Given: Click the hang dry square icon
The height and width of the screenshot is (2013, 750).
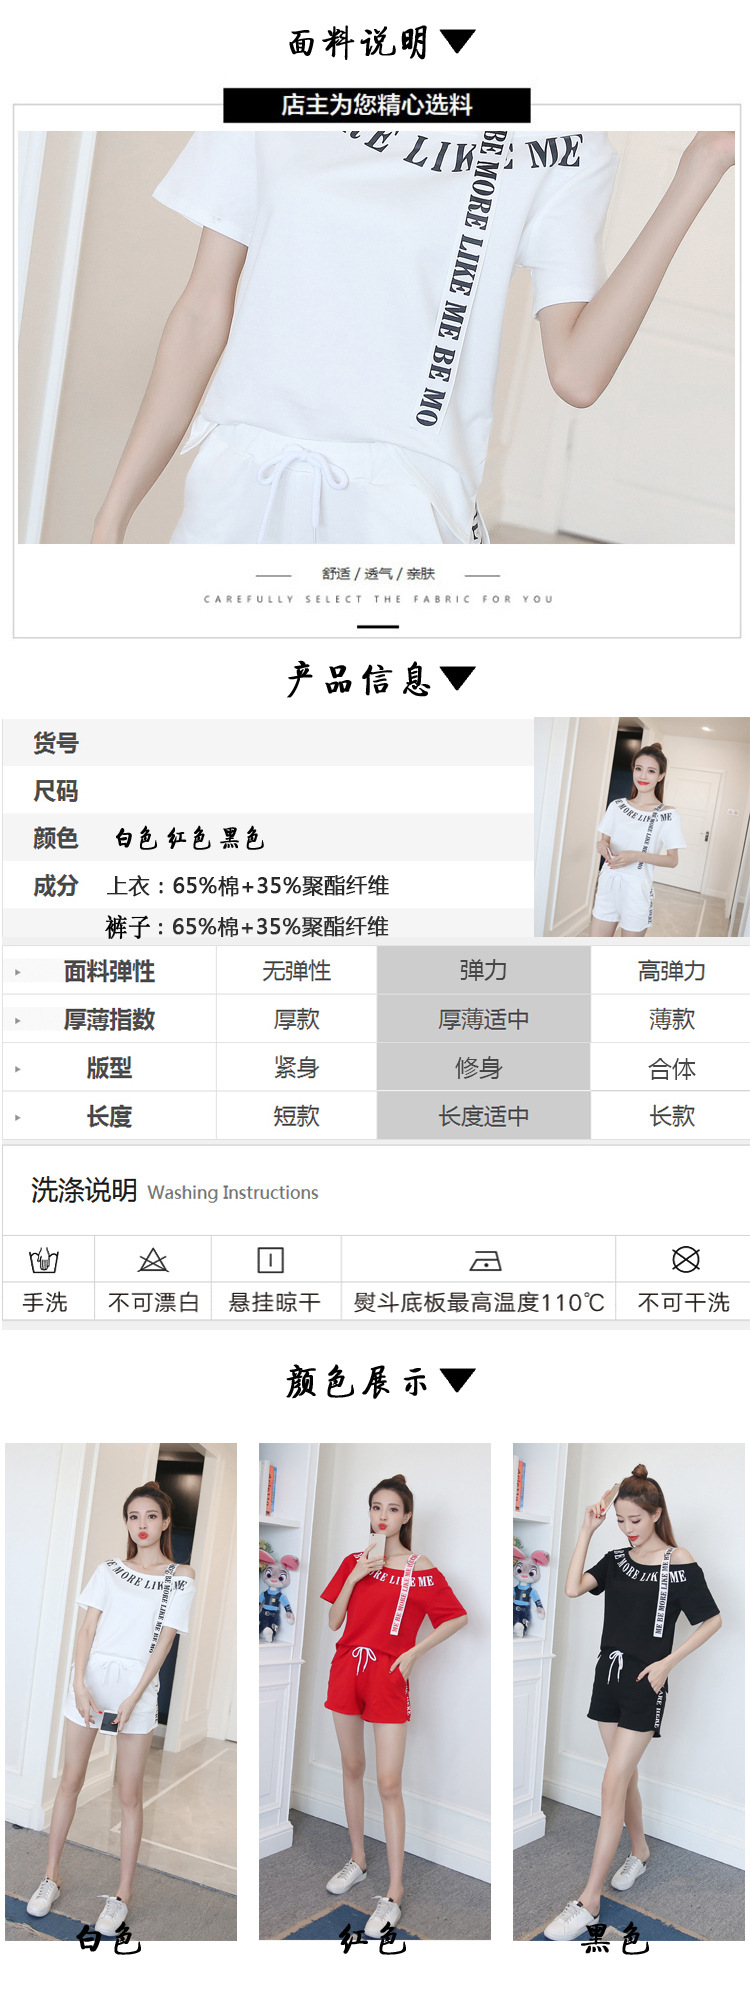Looking at the screenshot, I should 271,1260.
